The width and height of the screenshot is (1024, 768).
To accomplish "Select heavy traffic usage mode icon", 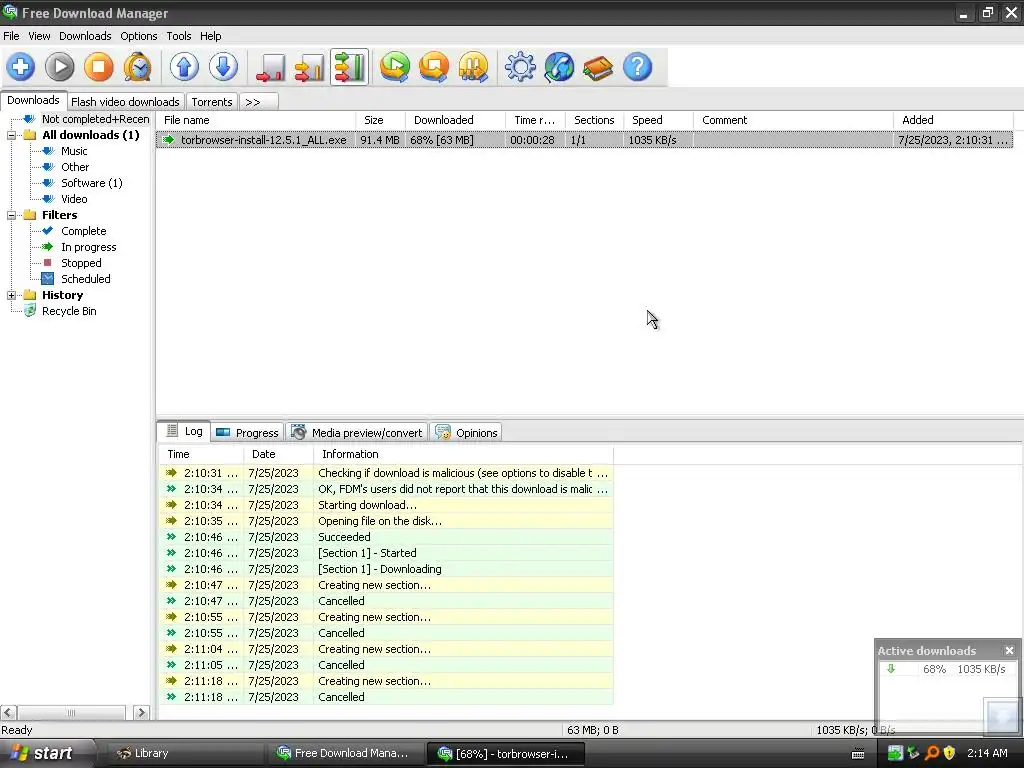I will click(349, 67).
